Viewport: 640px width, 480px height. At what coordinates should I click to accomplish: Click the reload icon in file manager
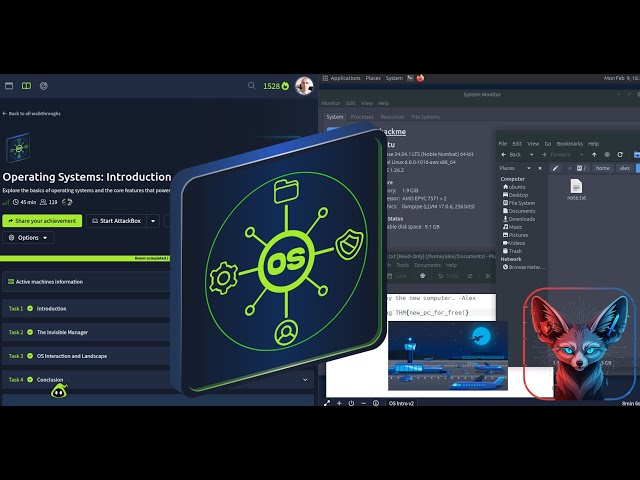[620, 155]
